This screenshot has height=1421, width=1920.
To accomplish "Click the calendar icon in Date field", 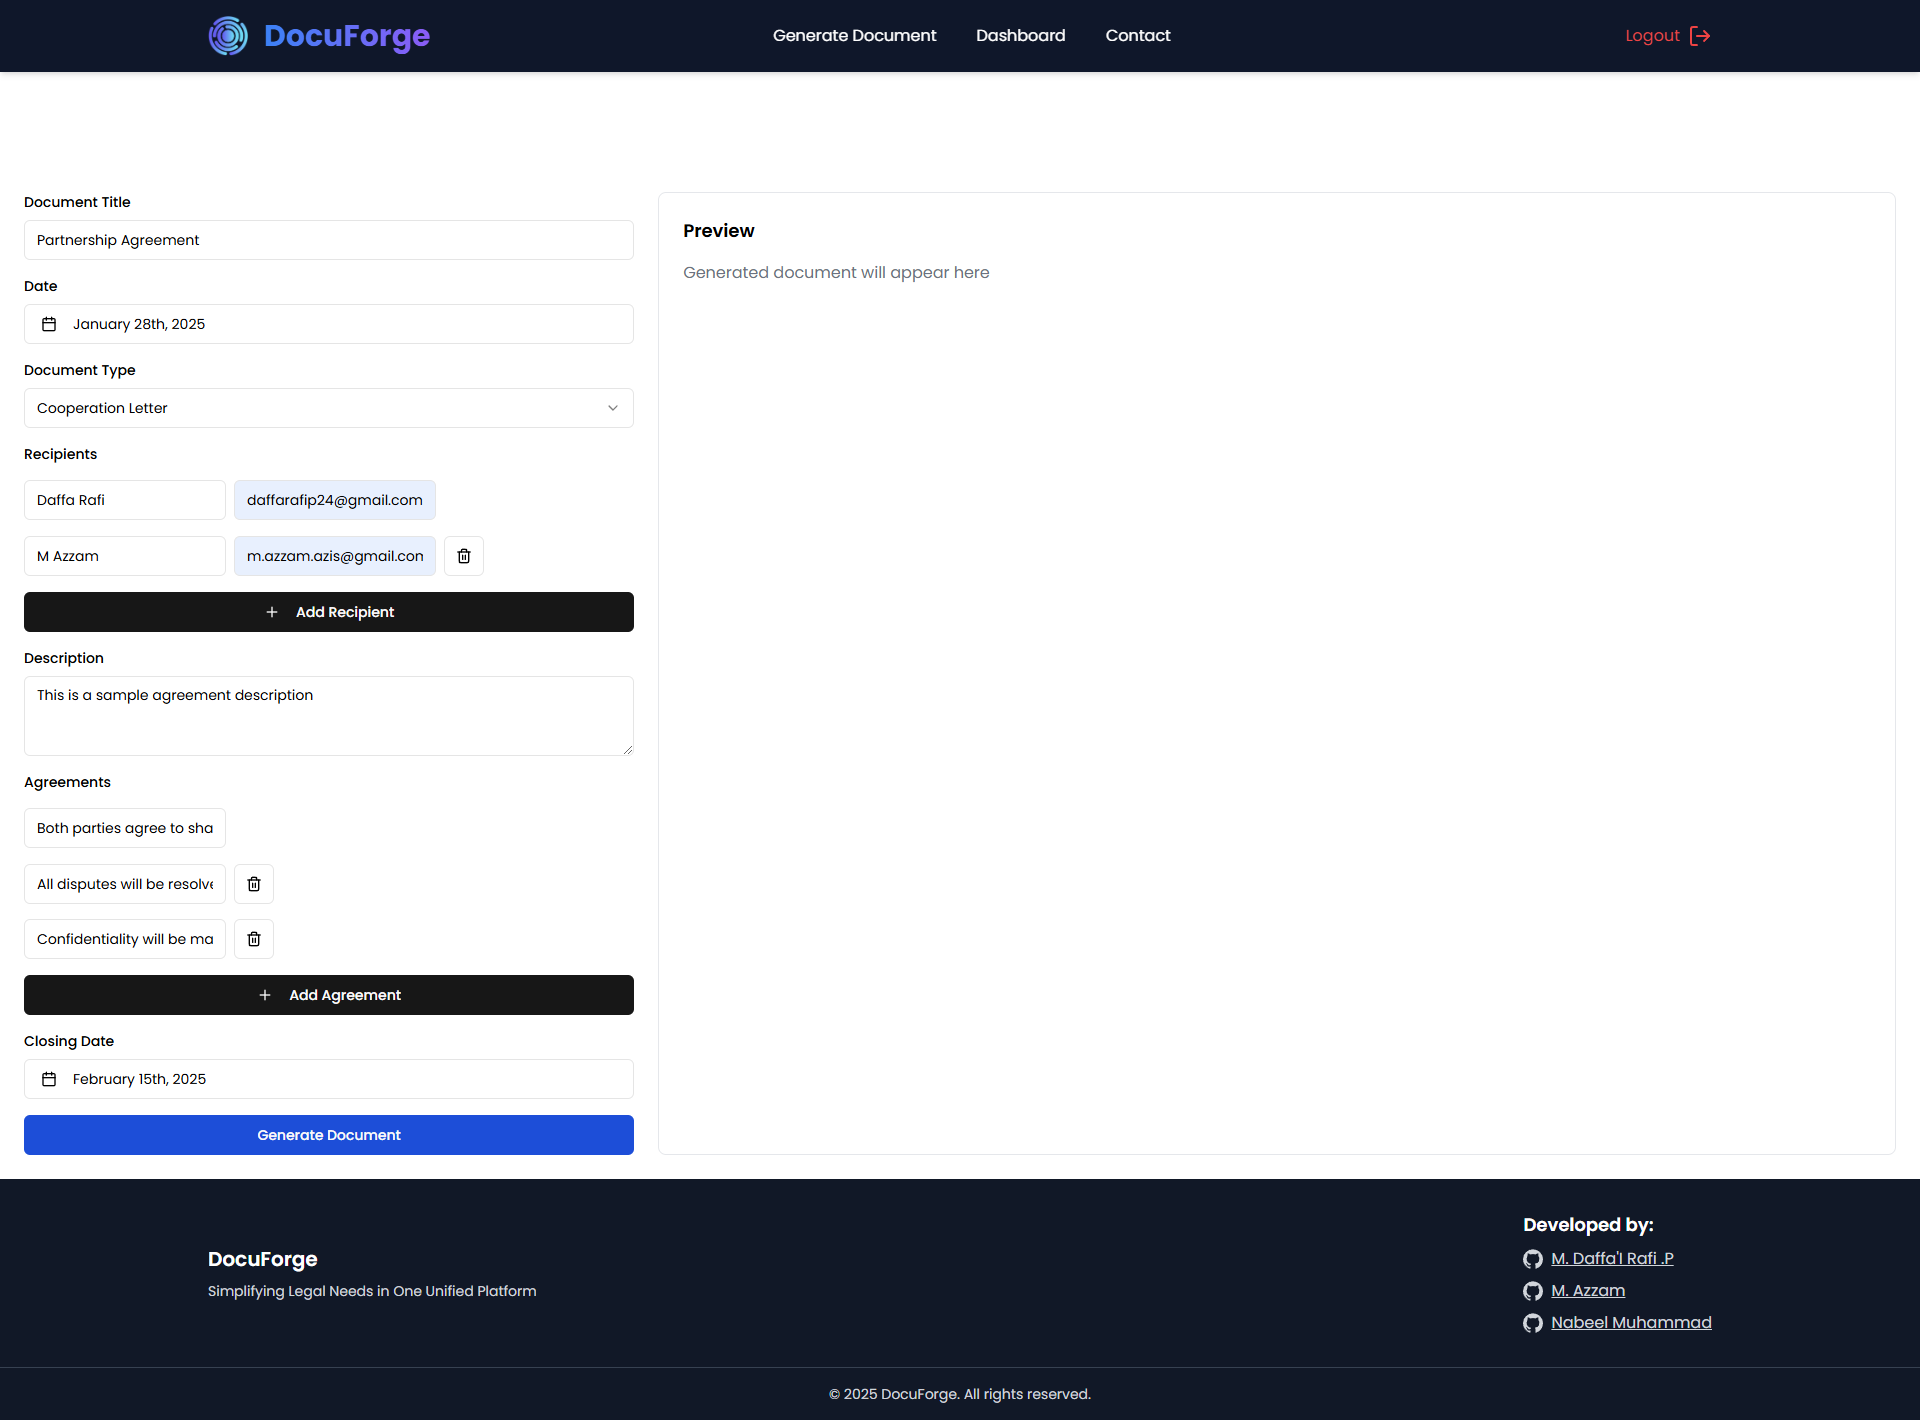I will click(49, 324).
